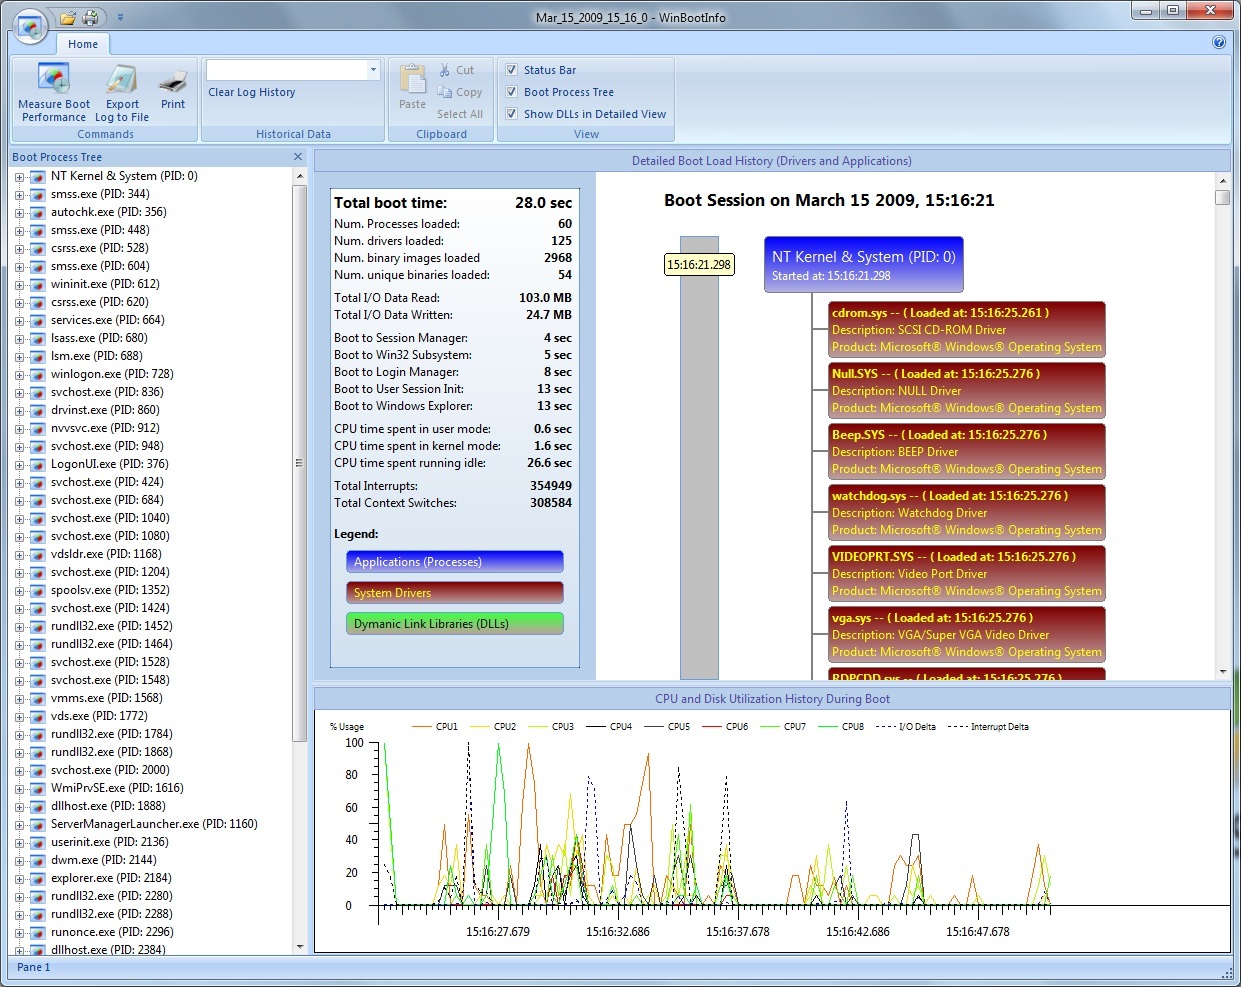Open the Historical Data combo box dropdown
Viewport: 1241px width, 987px height.
pyautogui.click(x=373, y=70)
